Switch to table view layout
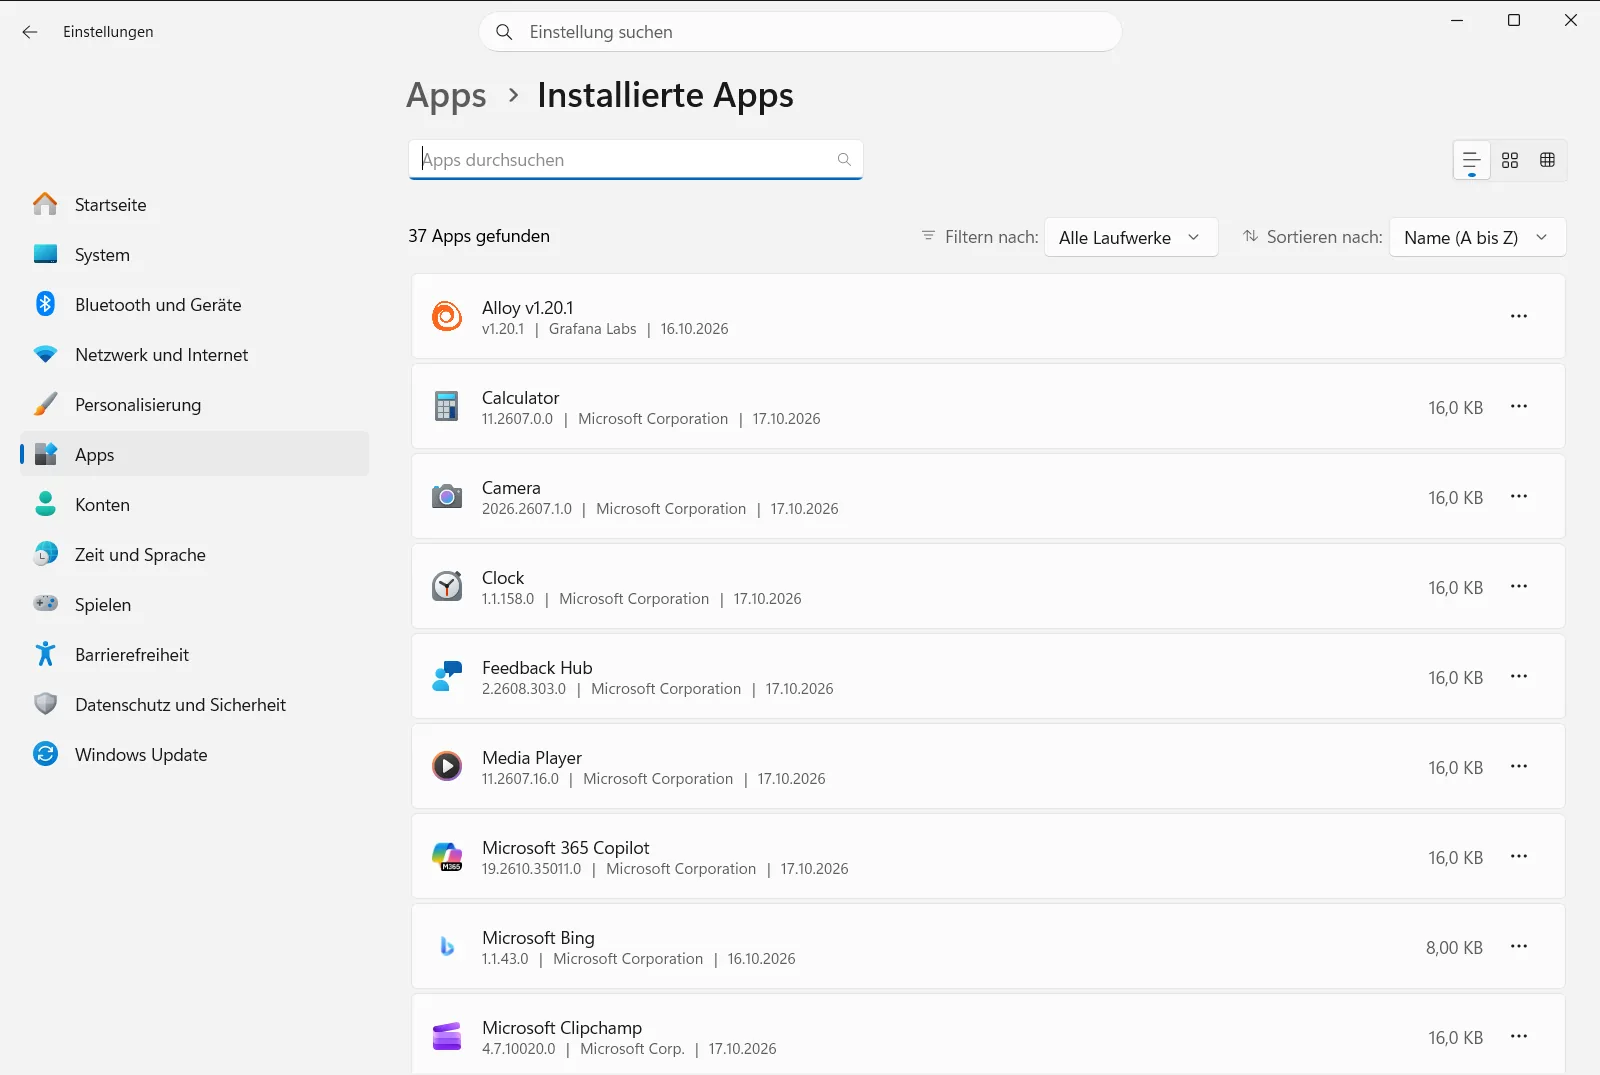This screenshot has width=1600, height=1075. point(1548,160)
